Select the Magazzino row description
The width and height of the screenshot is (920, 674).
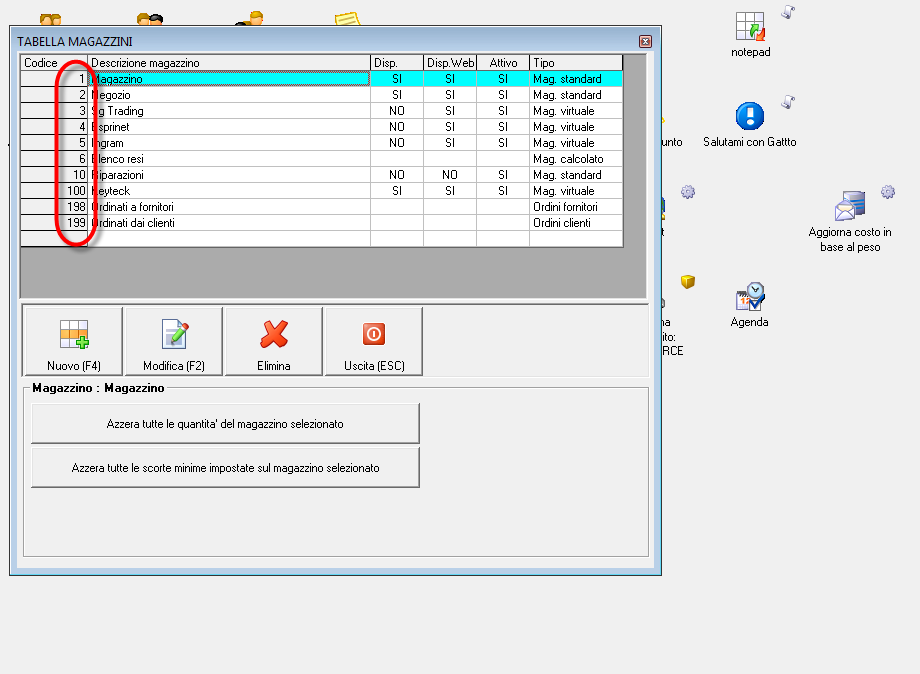[229, 79]
